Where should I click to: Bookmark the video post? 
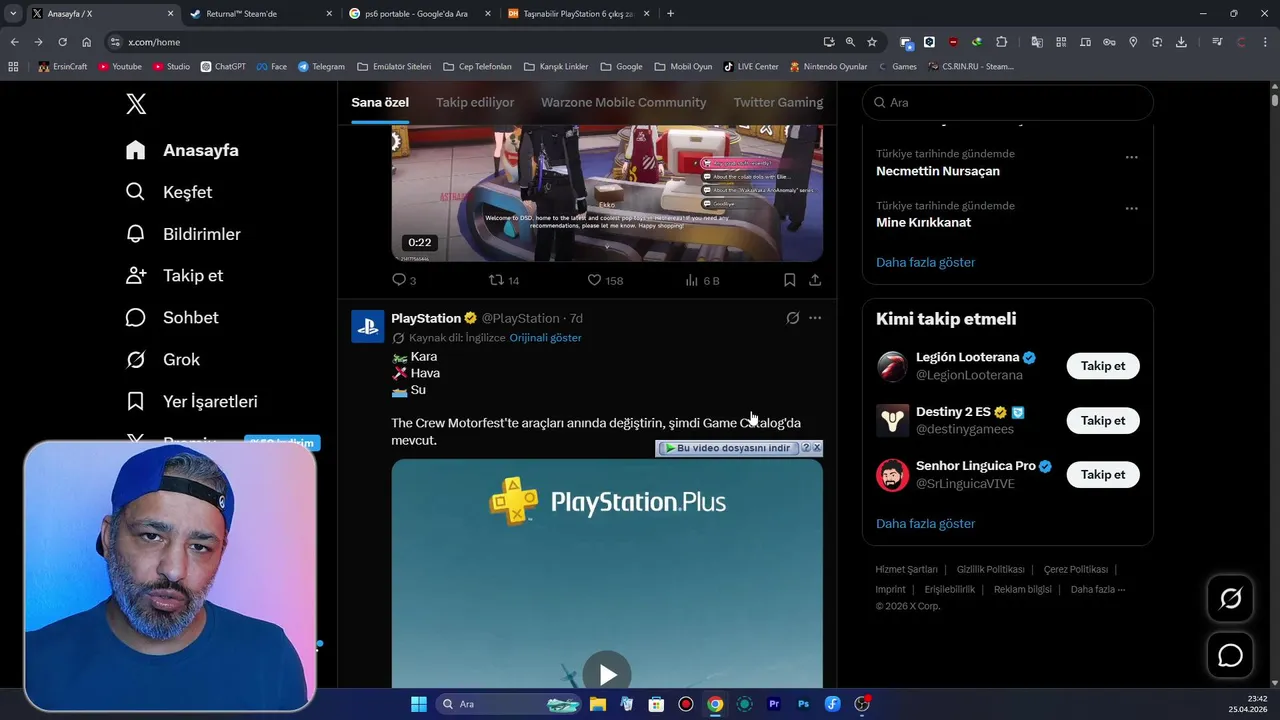point(790,280)
